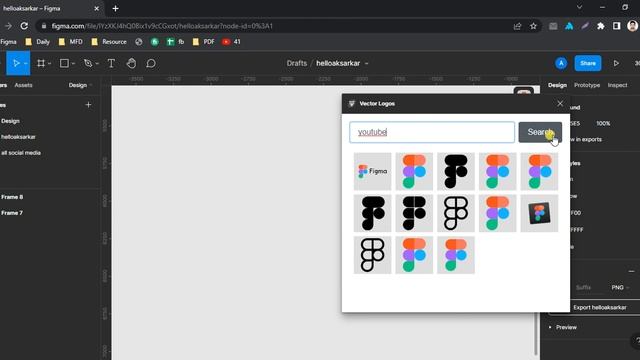Open the PNG export format dropdown
The image size is (640, 360).
pyautogui.click(x=620, y=287)
